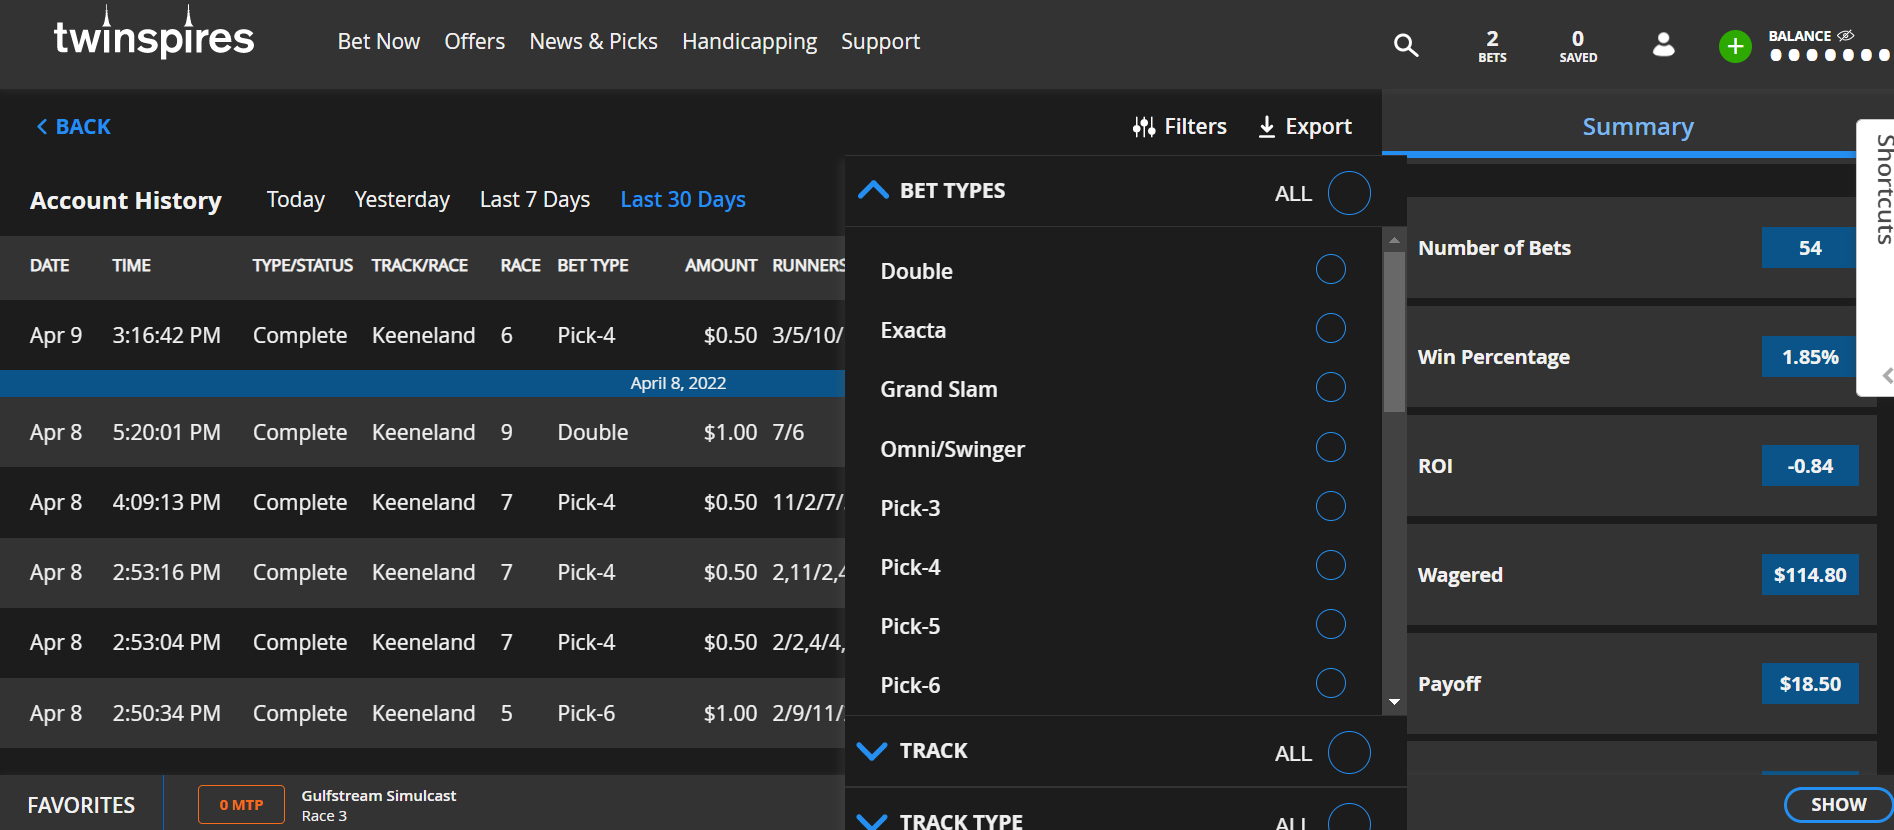Viewport: 1894px width, 830px height.
Task: Click bet types list scrollbar thumb
Action: (x=1394, y=331)
